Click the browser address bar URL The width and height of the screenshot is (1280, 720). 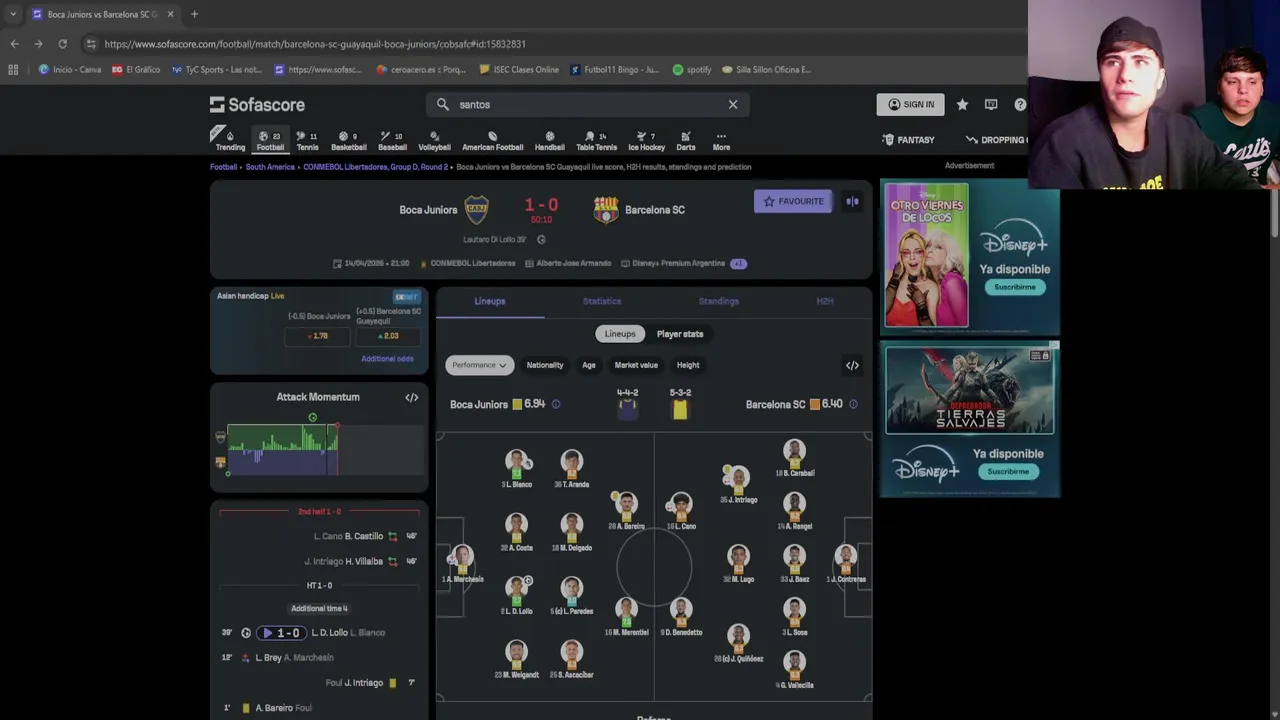(315, 44)
